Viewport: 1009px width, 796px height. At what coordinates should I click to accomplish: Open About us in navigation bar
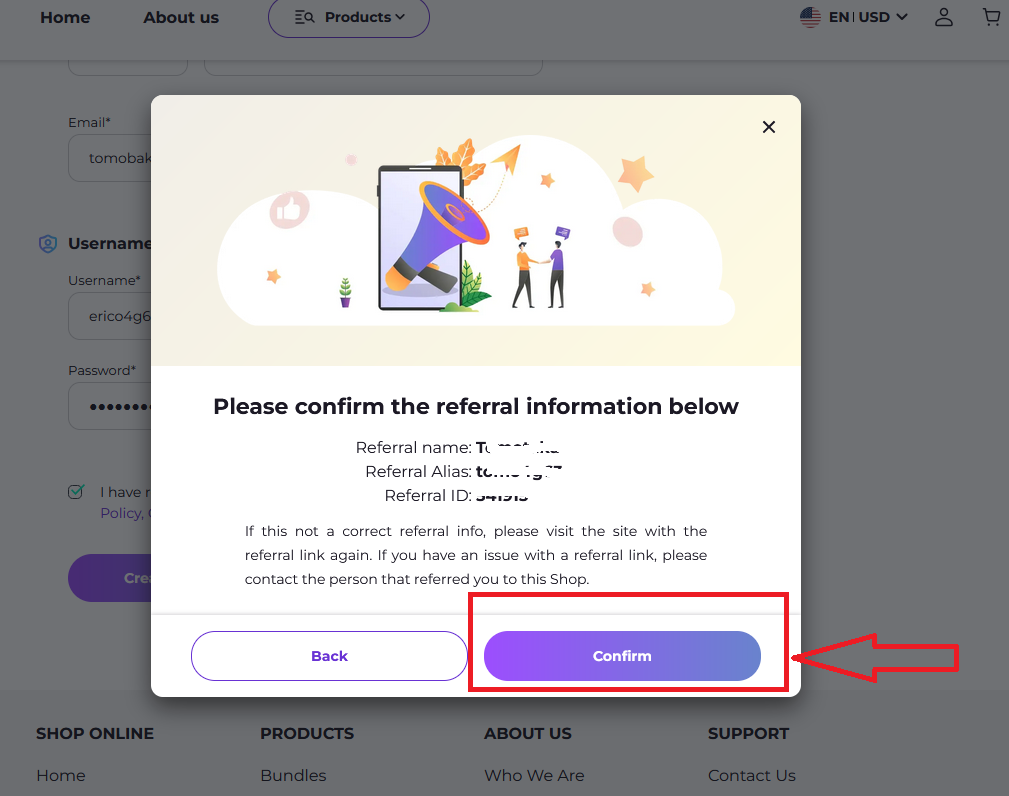click(181, 17)
